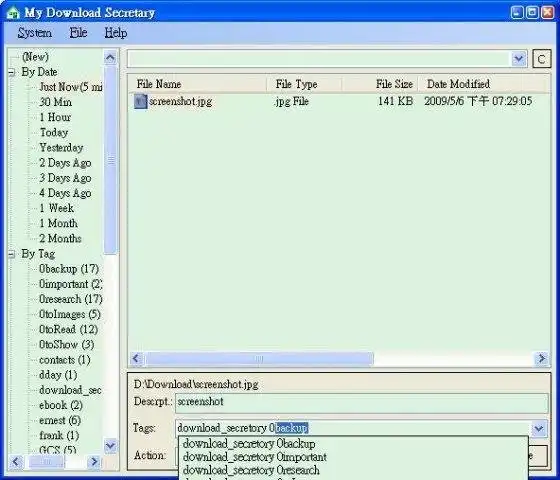The width and height of the screenshot is (560, 480).
Task: Select the 1 Month filter
Action: pyautogui.click(x=59, y=223)
